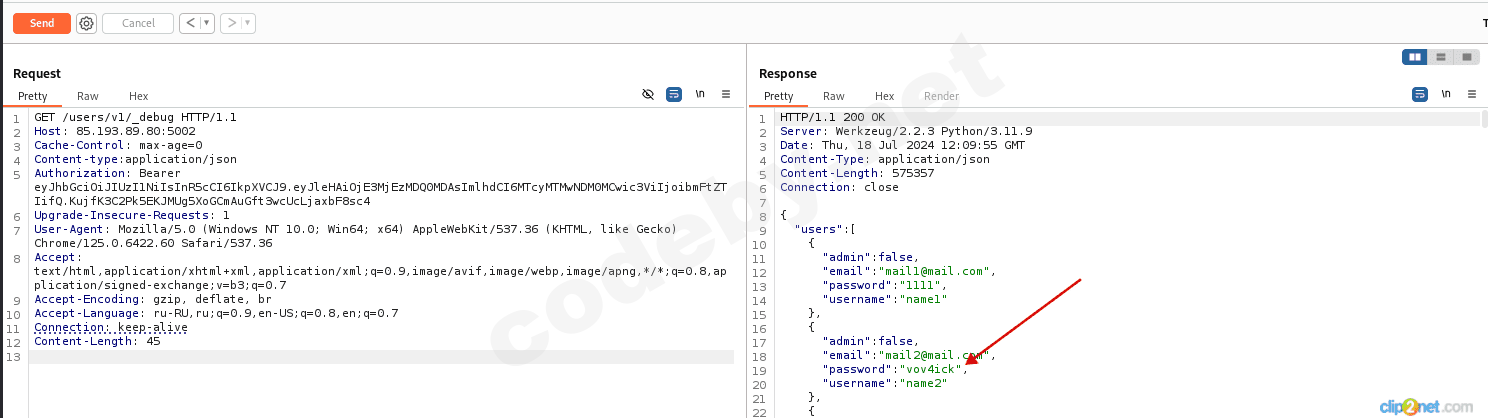Toggle hidden characters eye icon in Request
Viewport: 1488px width, 418px height.
[648, 94]
